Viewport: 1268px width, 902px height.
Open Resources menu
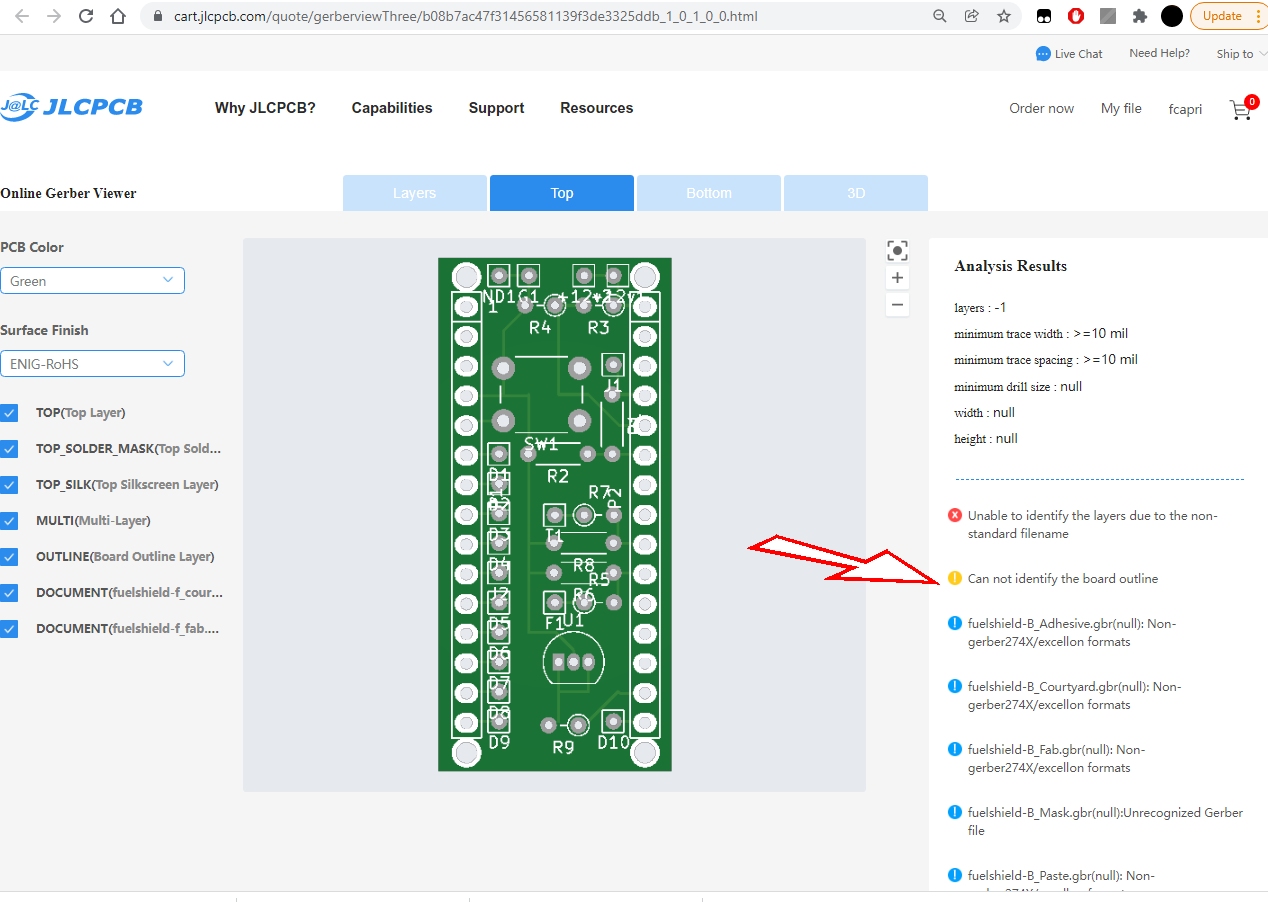(596, 108)
